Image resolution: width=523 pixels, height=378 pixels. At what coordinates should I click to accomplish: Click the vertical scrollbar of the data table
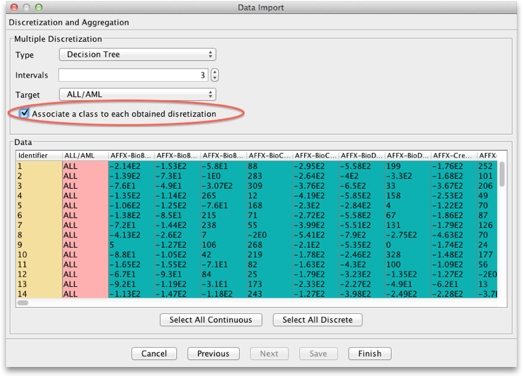coord(502,174)
